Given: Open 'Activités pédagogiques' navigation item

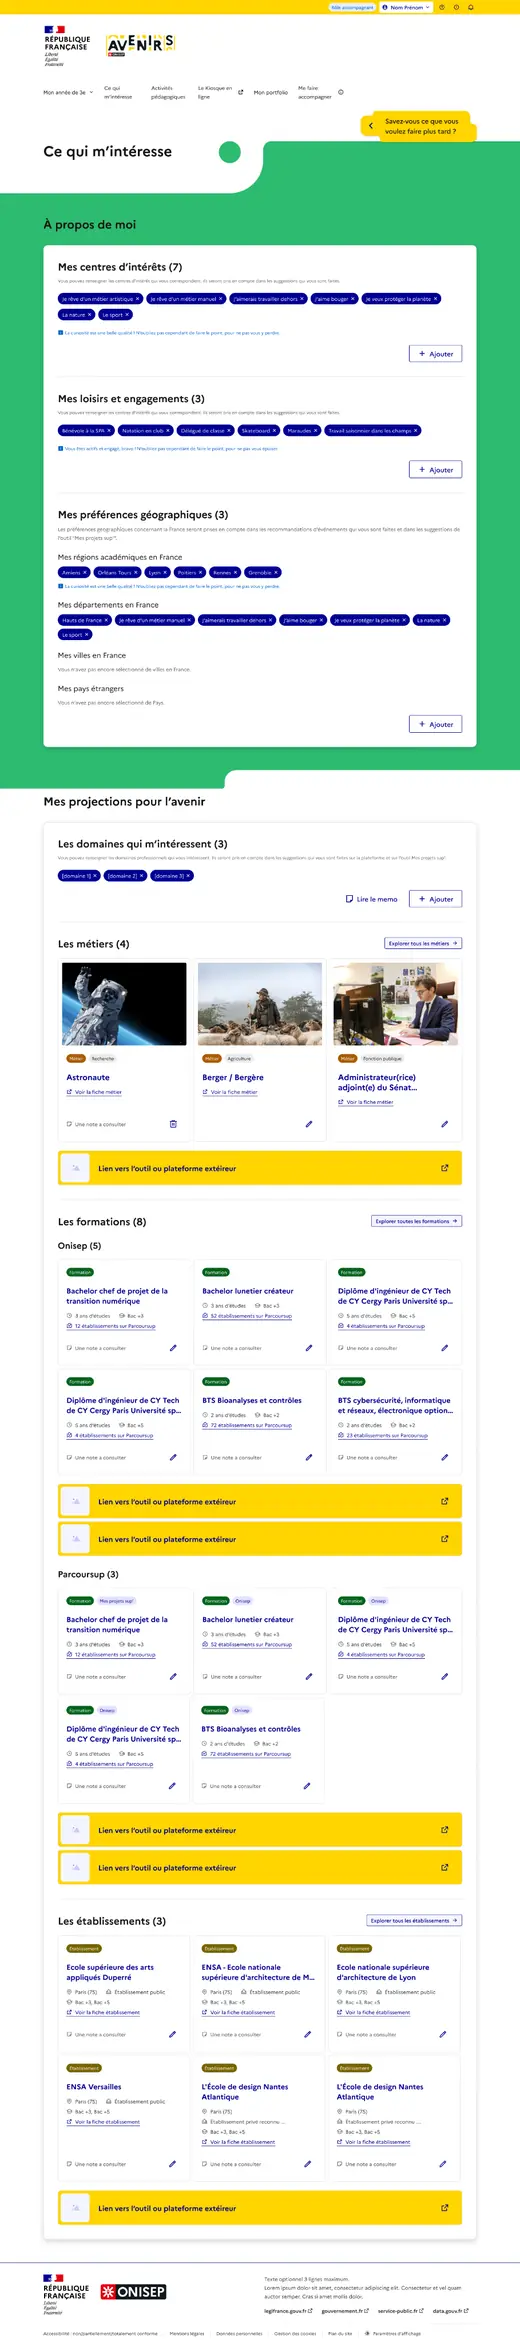Looking at the screenshot, I should pyautogui.click(x=168, y=92).
